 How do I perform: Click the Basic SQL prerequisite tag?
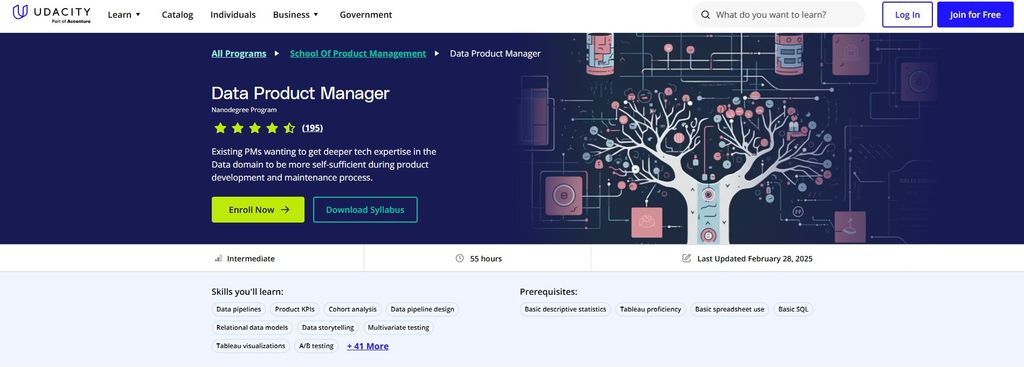(x=793, y=310)
